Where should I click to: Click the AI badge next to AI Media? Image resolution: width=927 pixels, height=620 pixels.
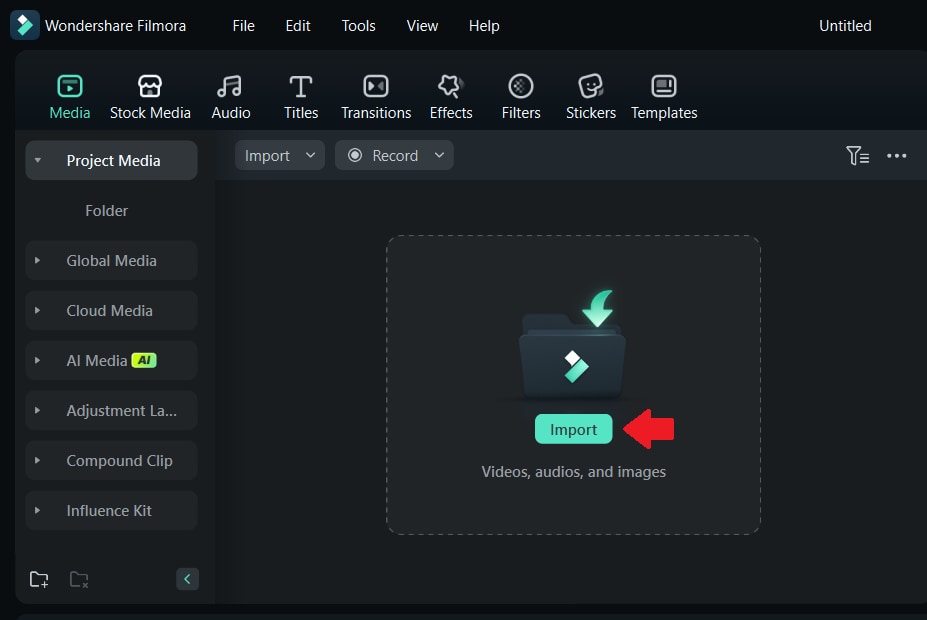[x=144, y=361]
